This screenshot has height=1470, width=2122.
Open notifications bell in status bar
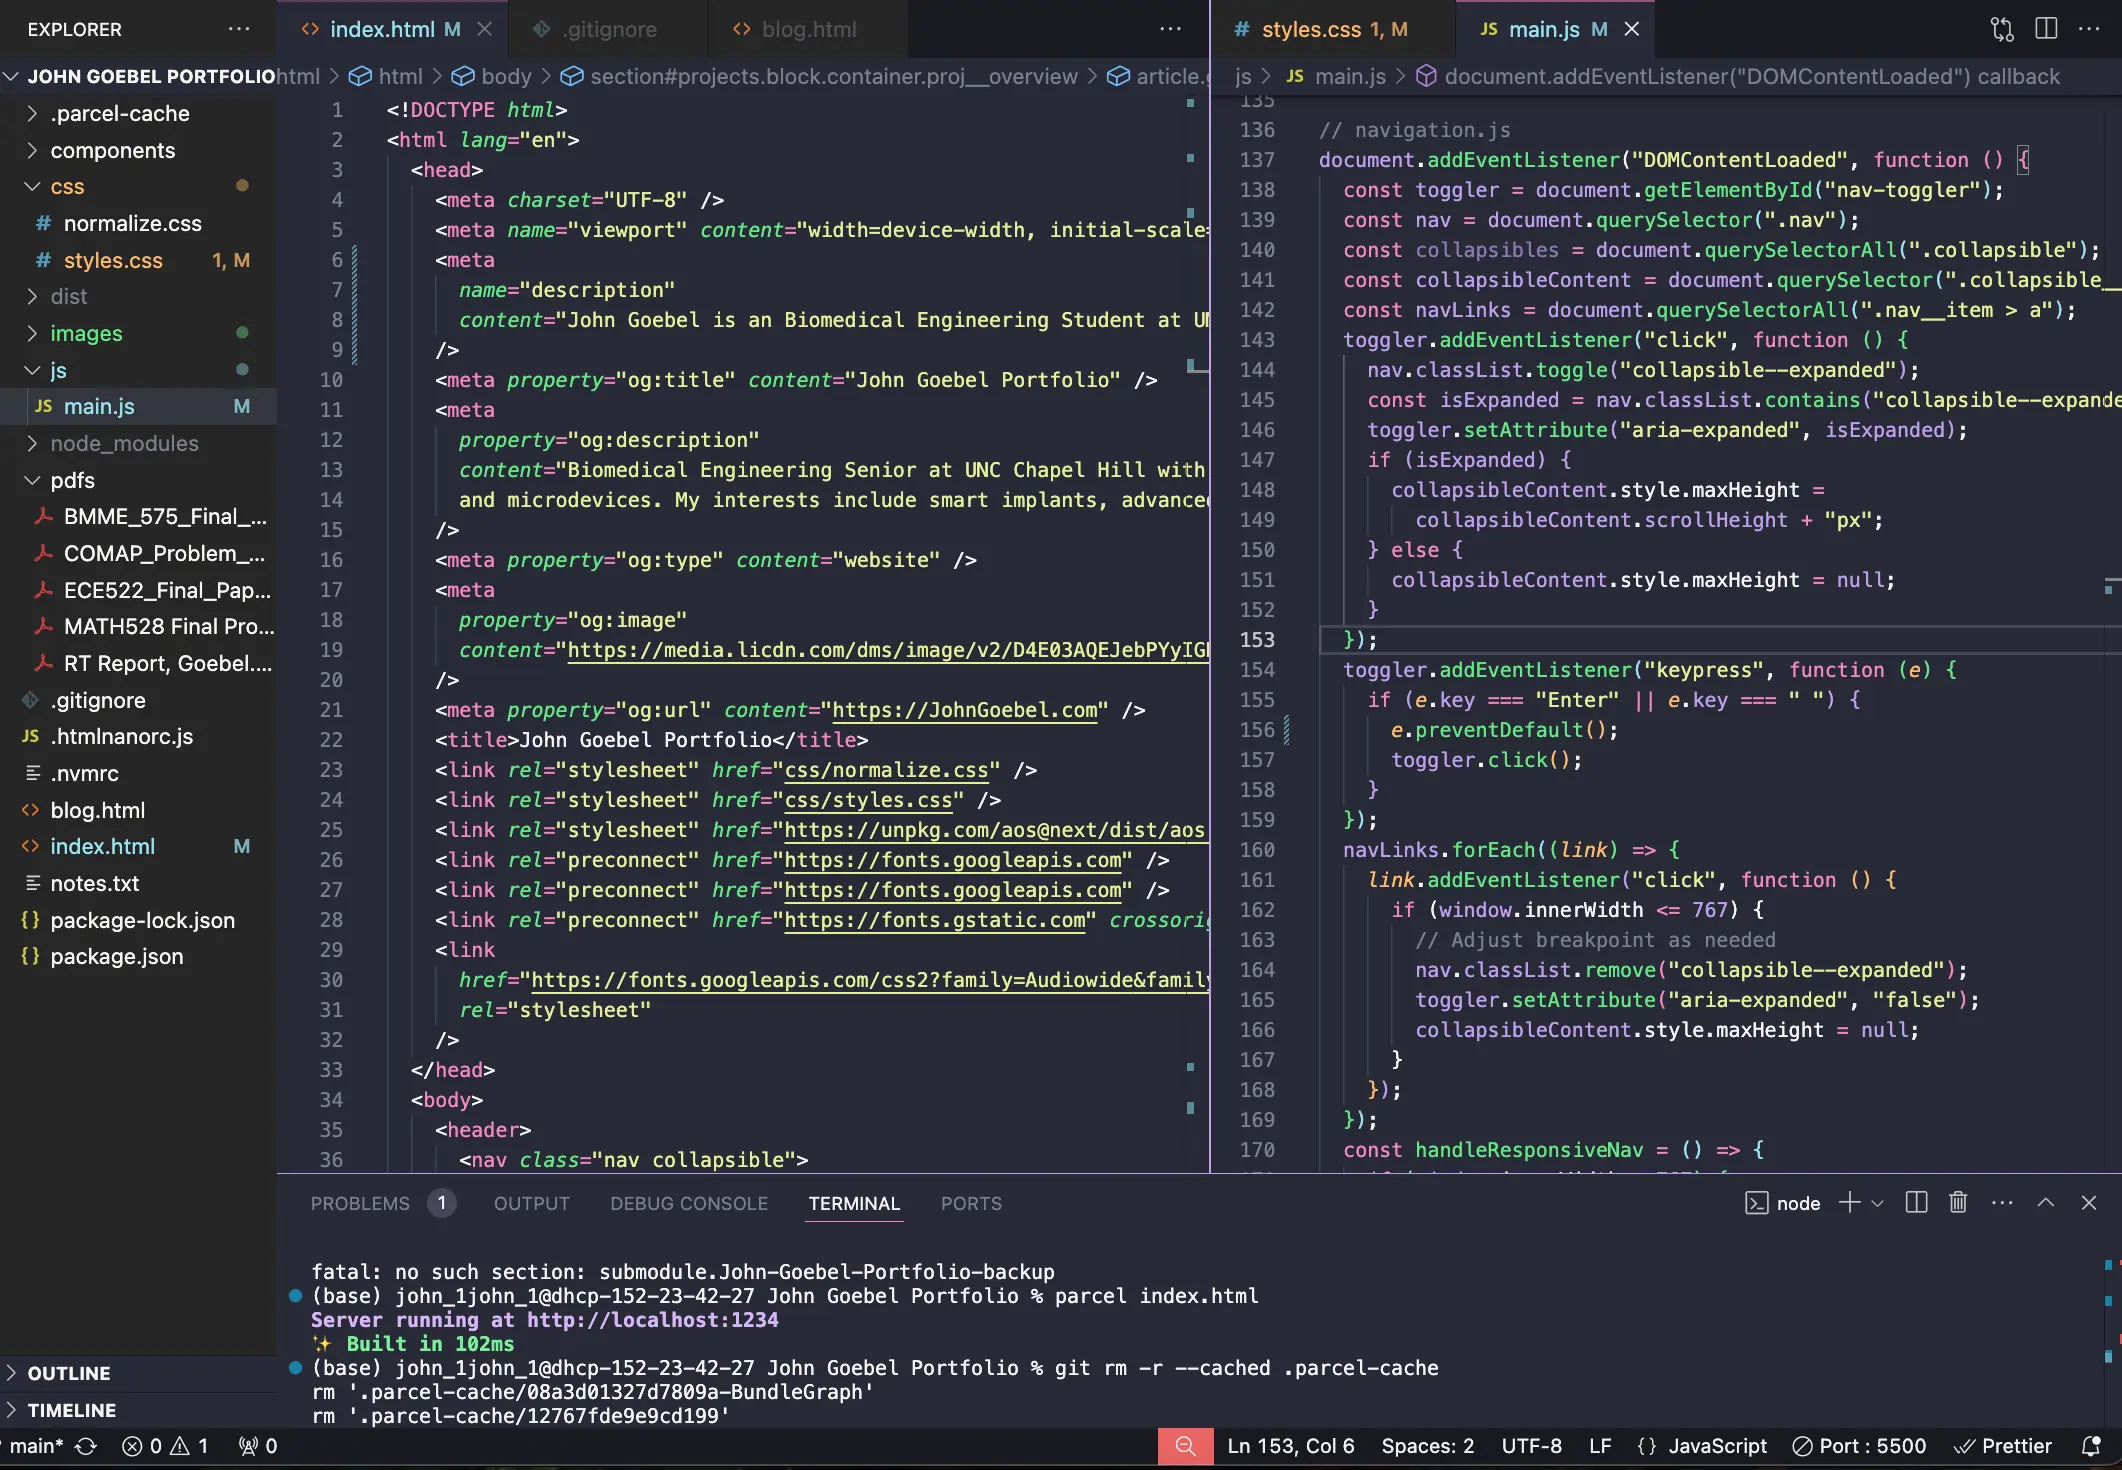pyautogui.click(x=2091, y=1446)
